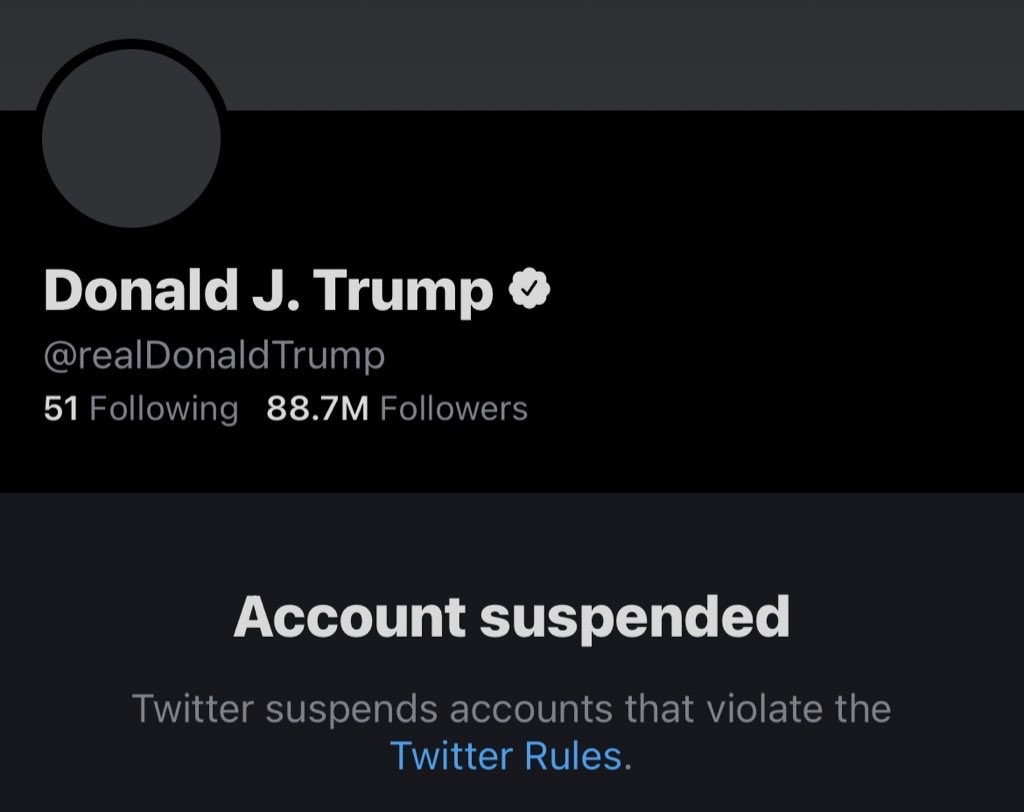
Task: Open the blank profile avatar circle
Action: pyautogui.click(x=131, y=138)
